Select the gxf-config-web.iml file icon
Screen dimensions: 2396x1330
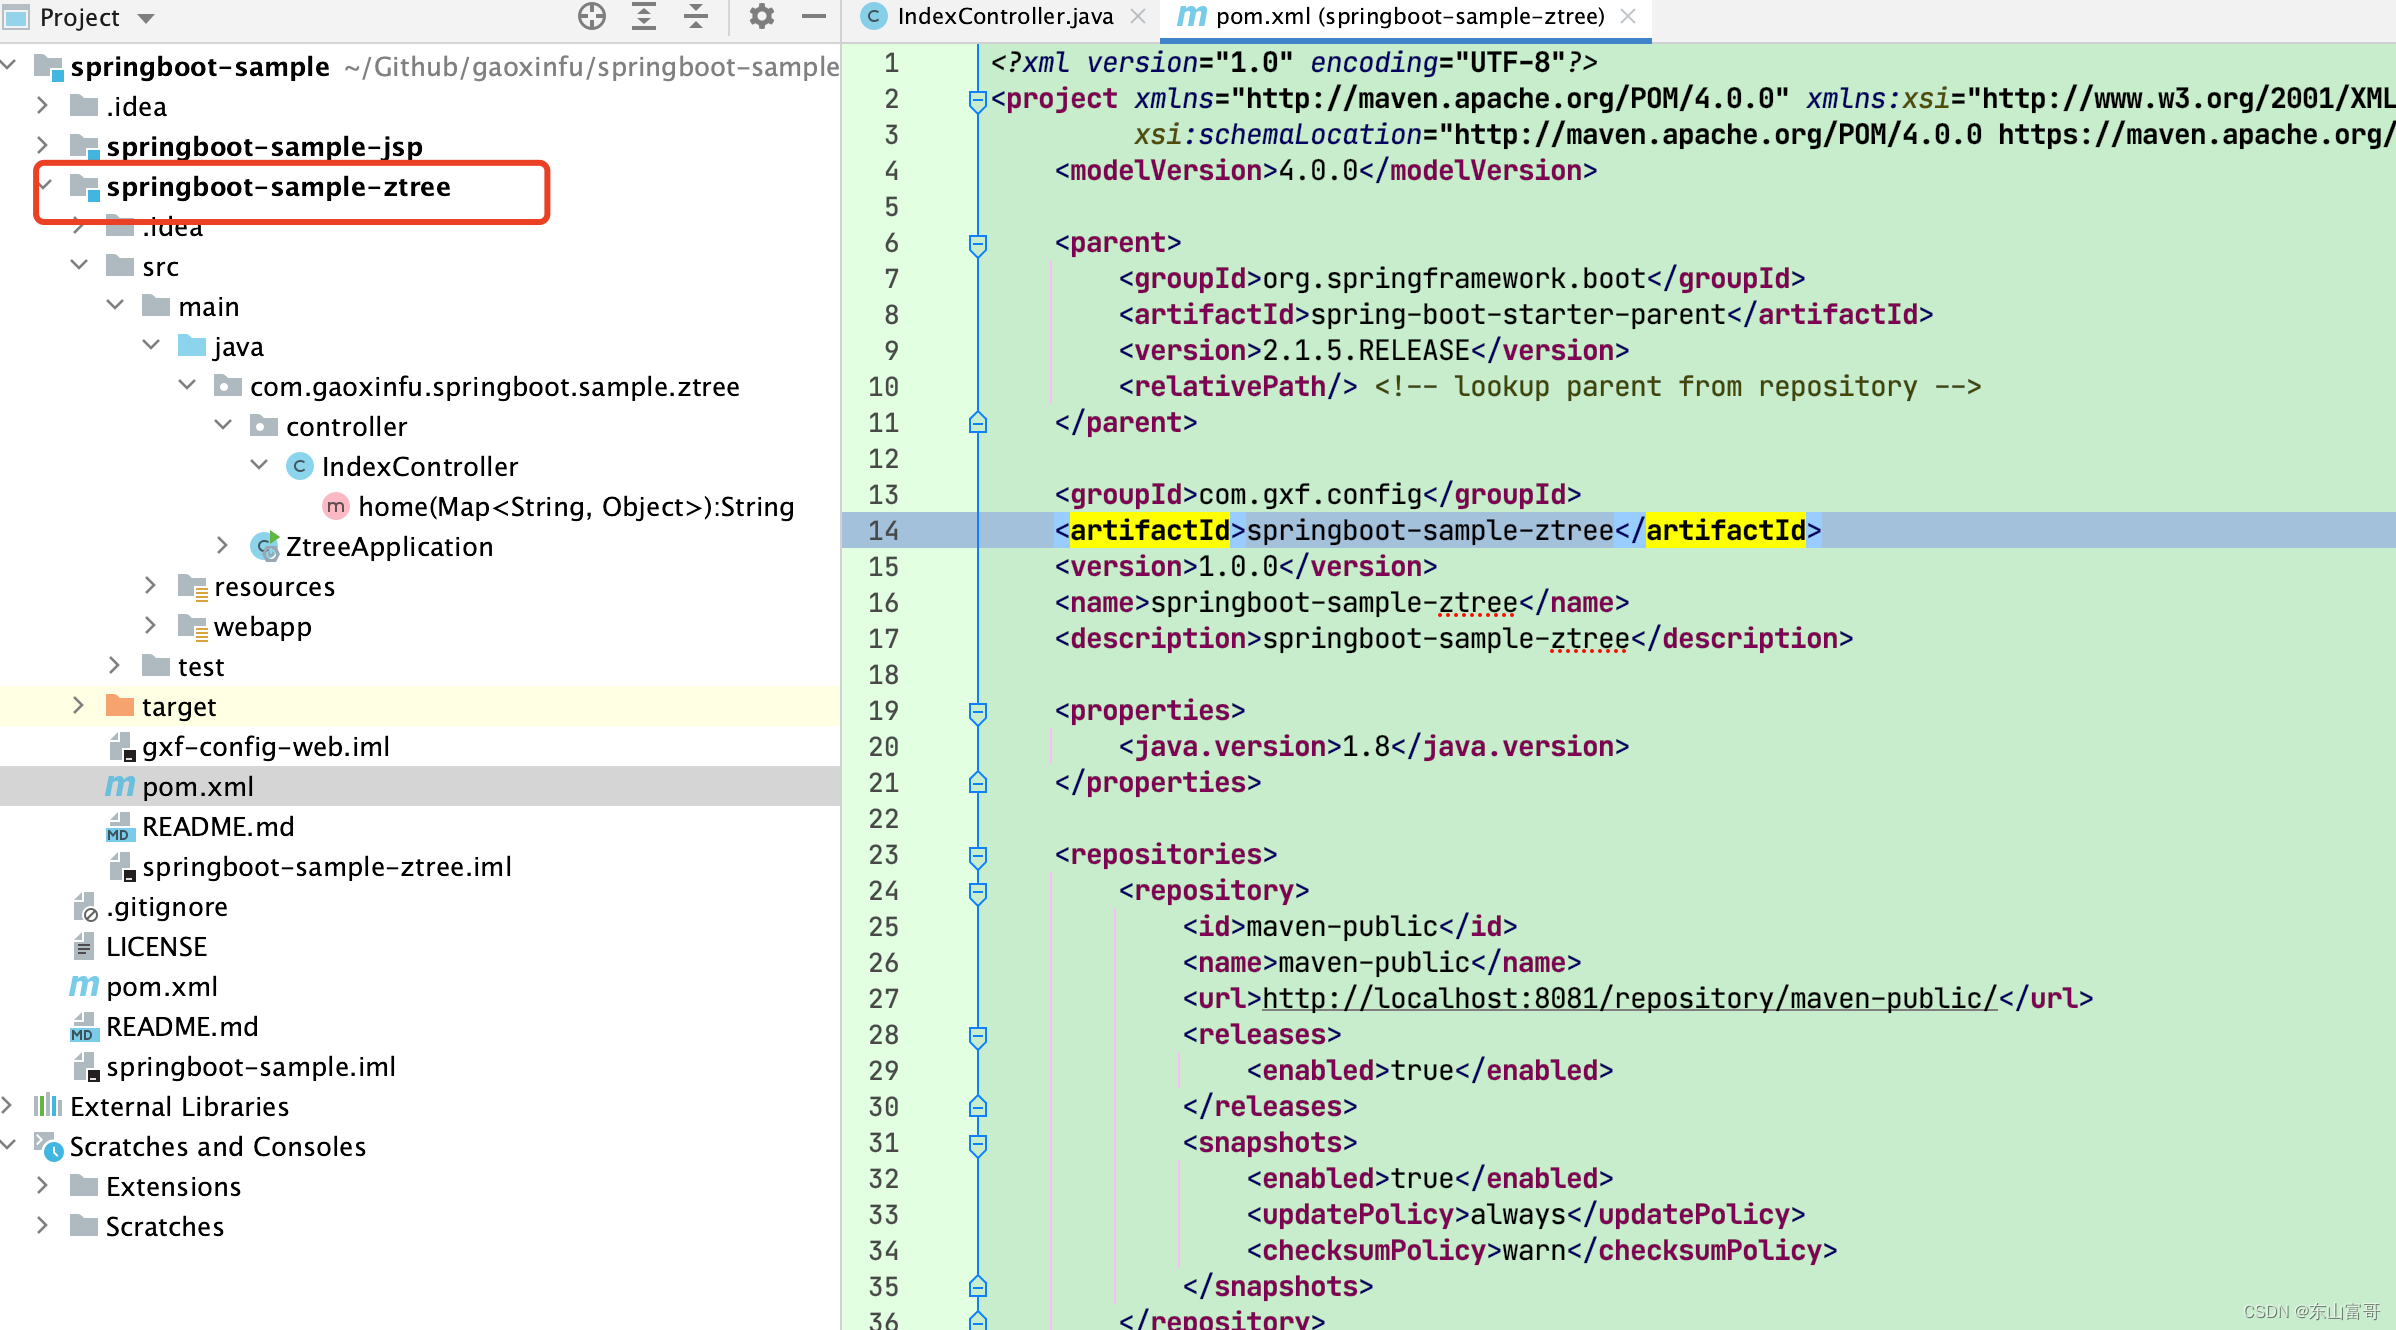(x=122, y=747)
